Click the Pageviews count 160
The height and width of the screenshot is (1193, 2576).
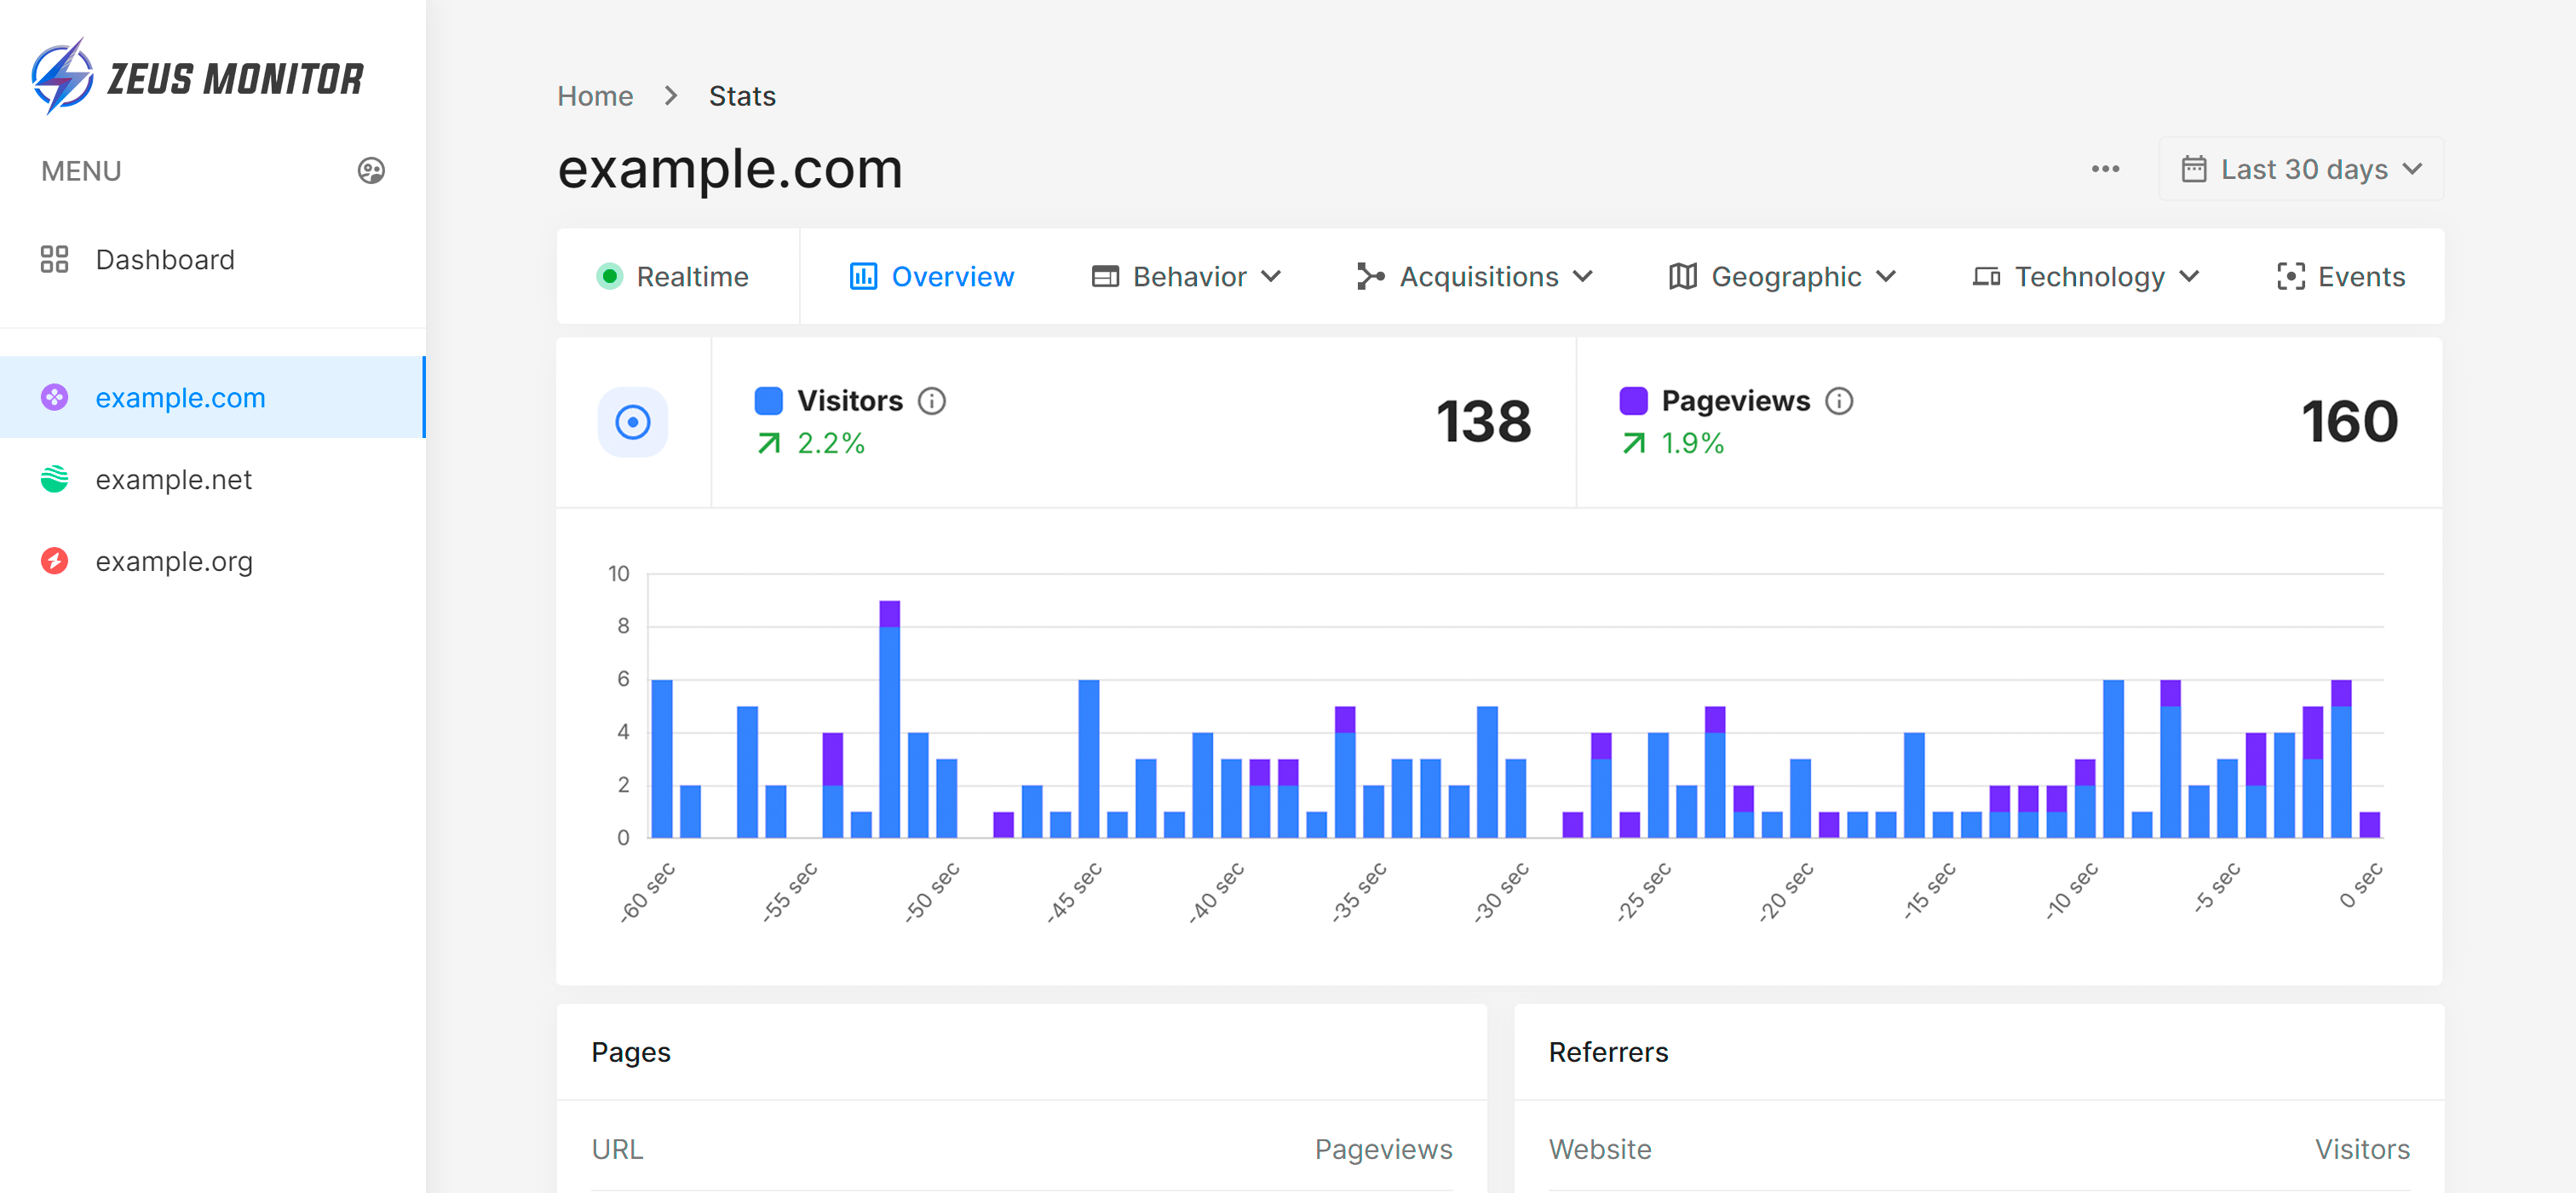pyautogui.click(x=2349, y=421)
